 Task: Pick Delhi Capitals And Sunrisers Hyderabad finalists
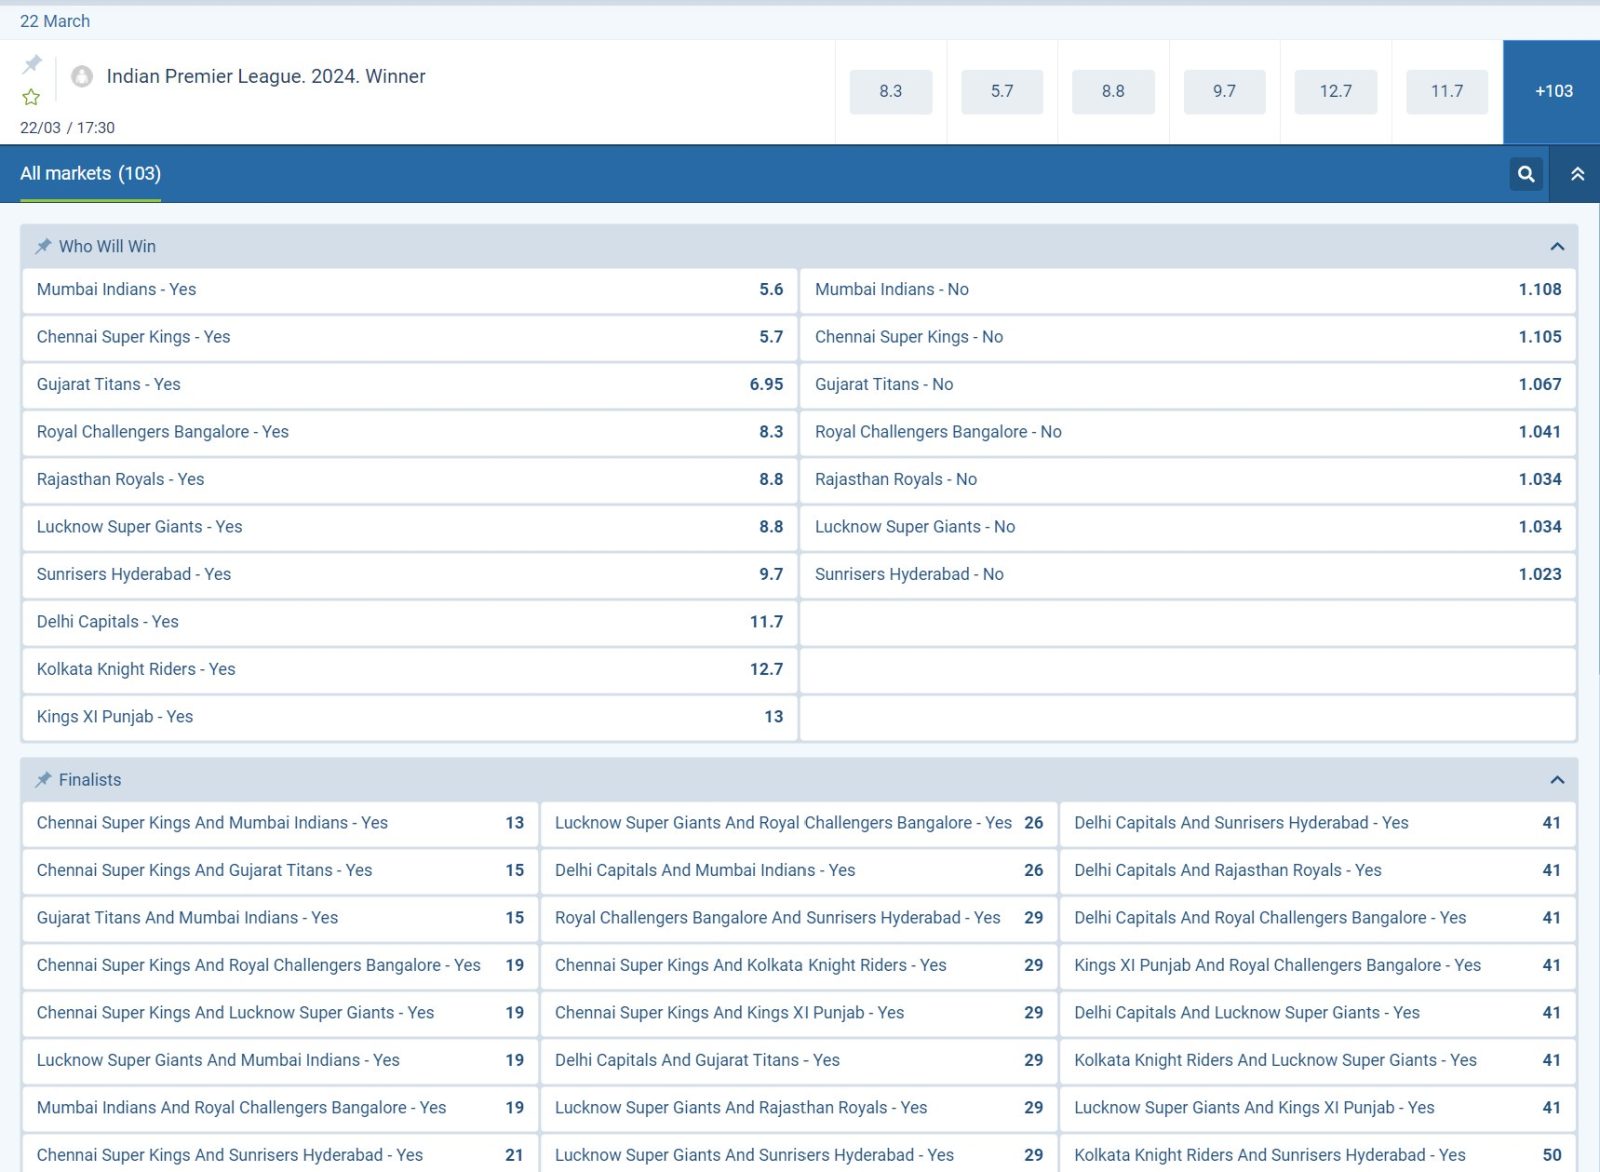1317,823
